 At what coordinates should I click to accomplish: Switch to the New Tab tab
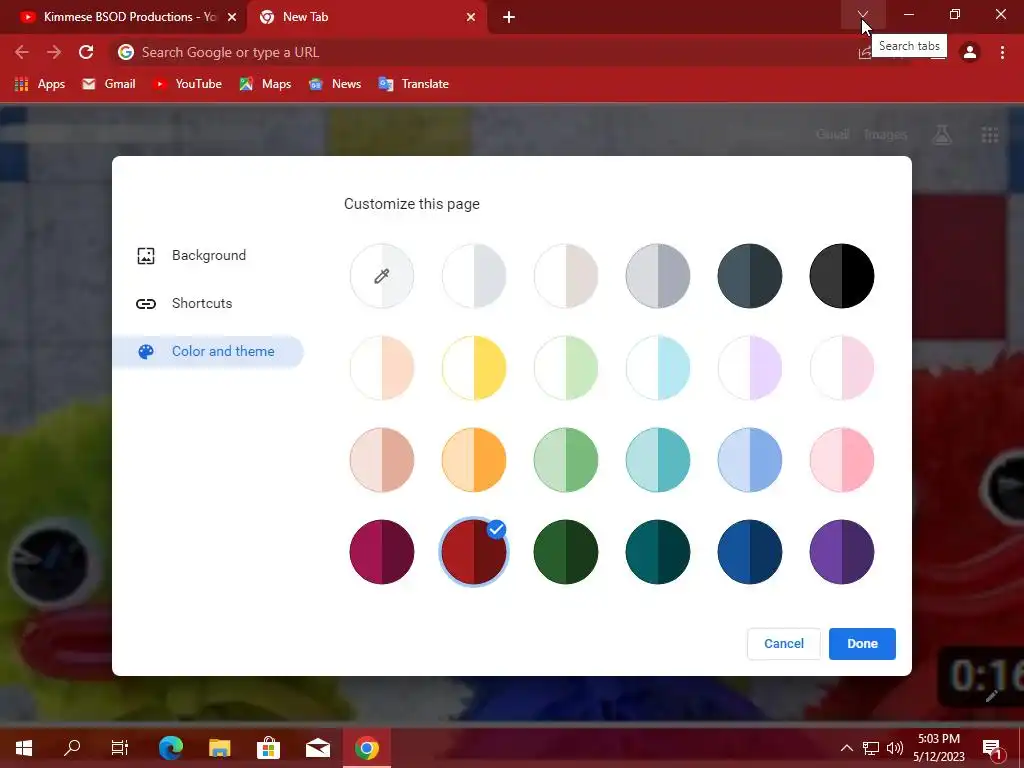coord(366,17)
